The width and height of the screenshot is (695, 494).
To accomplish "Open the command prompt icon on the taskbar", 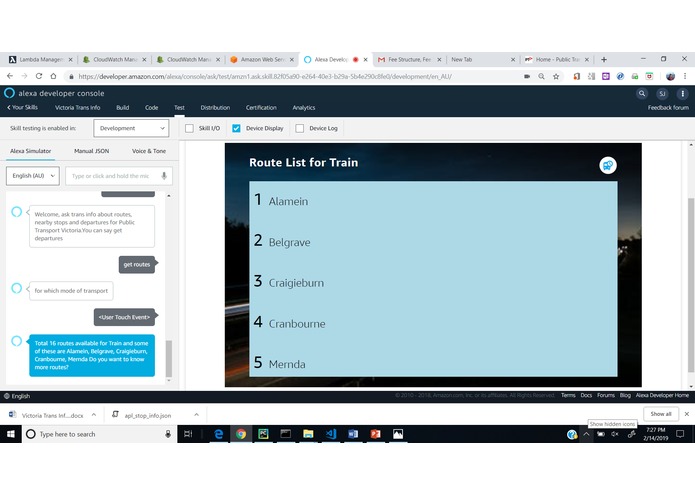I will (x=286, y=434).
